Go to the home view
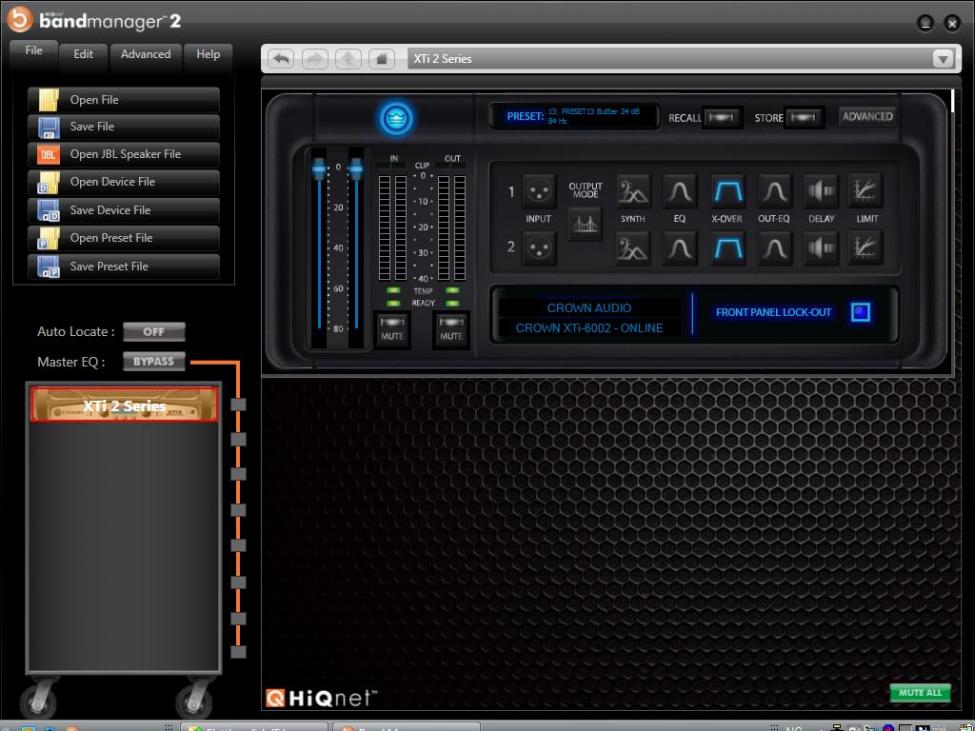This screenshot has width=975, height=731. pyautogui.click(x=382, y=59)
